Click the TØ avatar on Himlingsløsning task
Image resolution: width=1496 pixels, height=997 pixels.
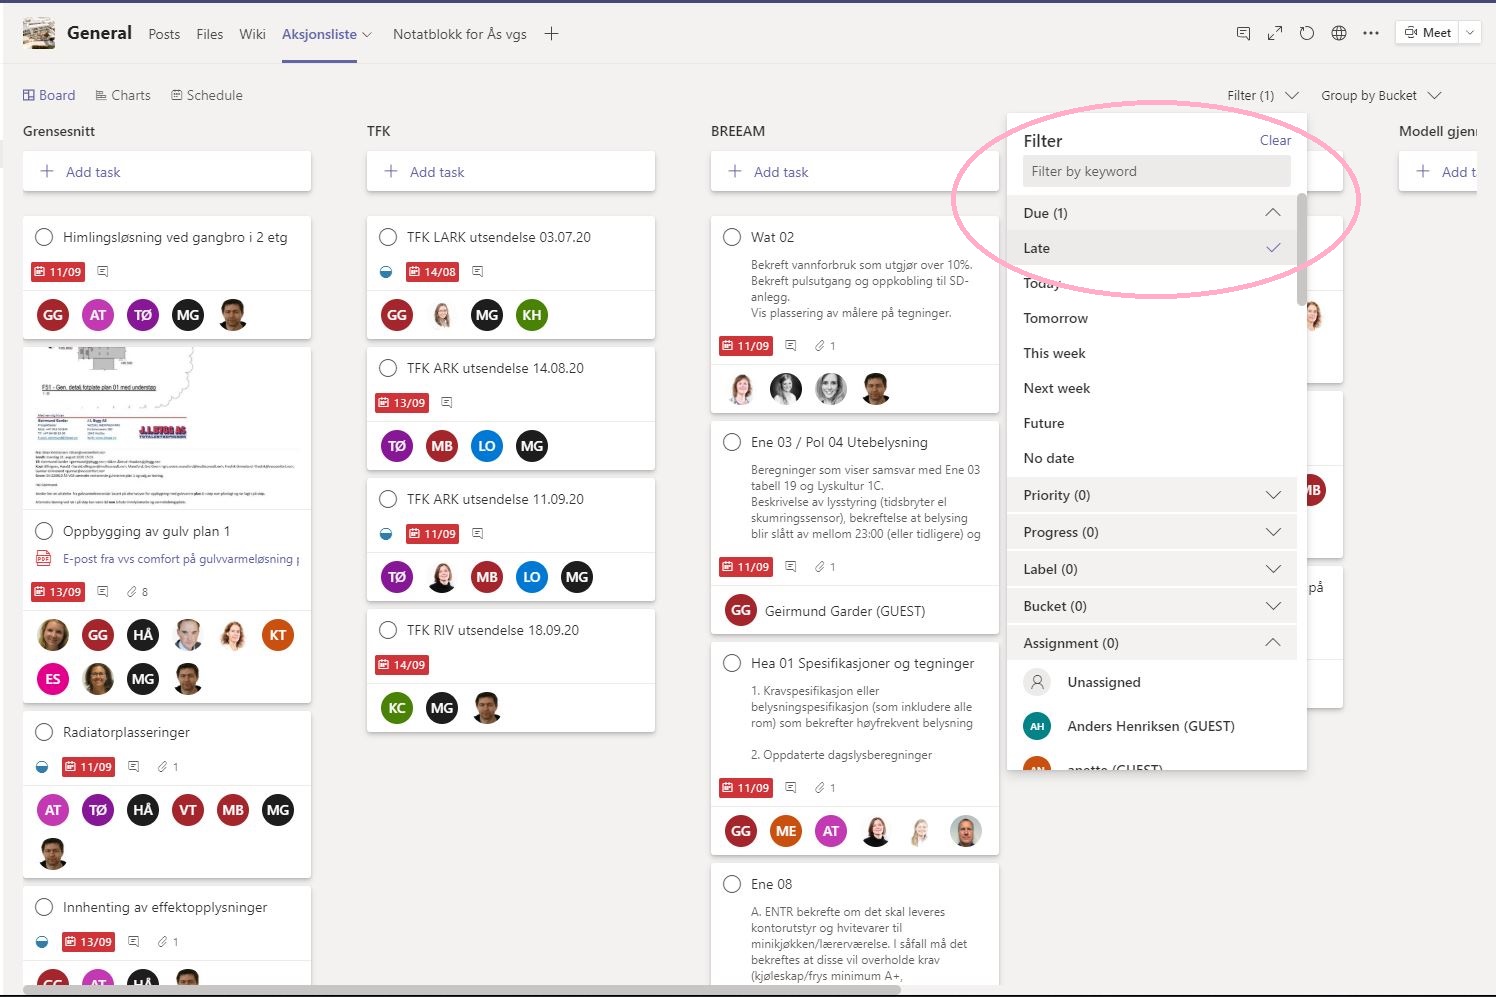143,315
